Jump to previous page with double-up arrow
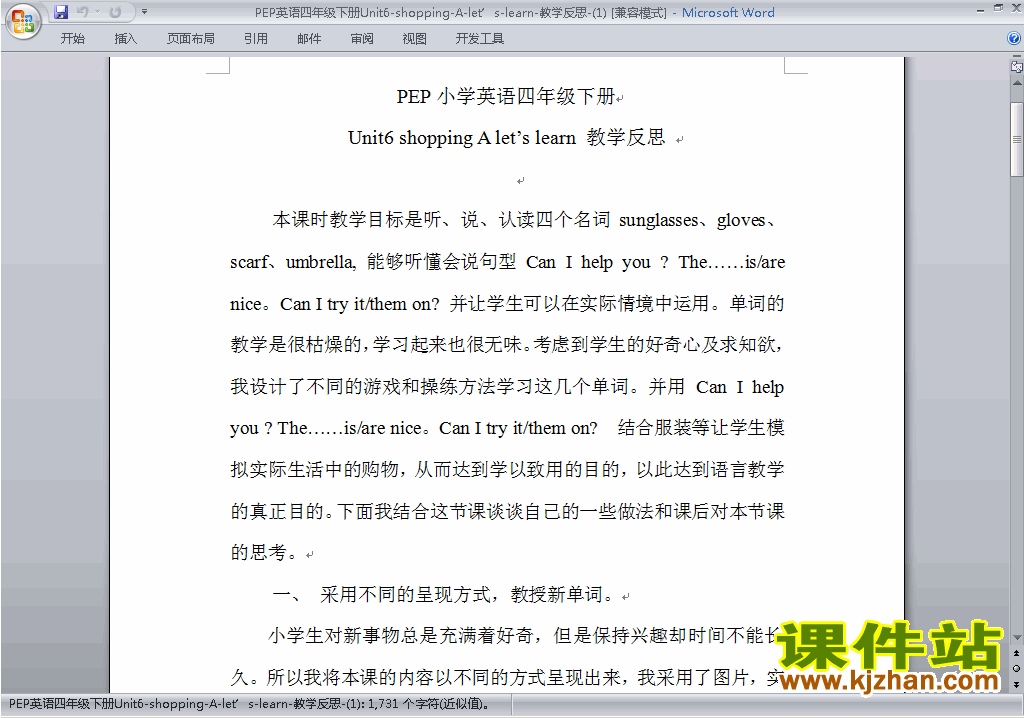The height and width of the screenshot is (718, 1024). click(1016, 653)
